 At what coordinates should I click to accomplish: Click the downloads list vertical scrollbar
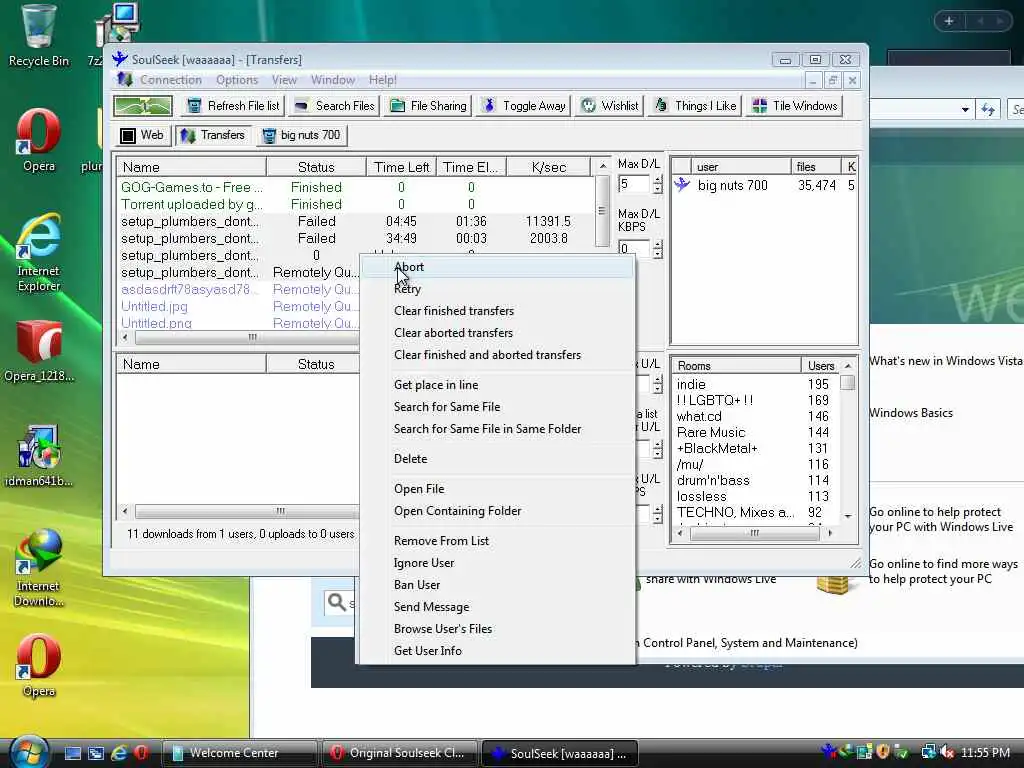[602, 210]
